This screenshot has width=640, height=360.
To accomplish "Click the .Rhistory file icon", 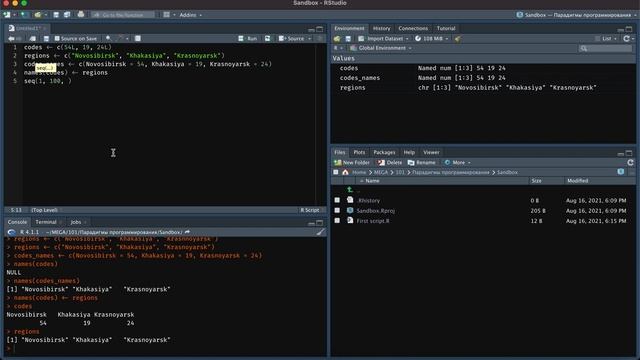I will [350, 200].
